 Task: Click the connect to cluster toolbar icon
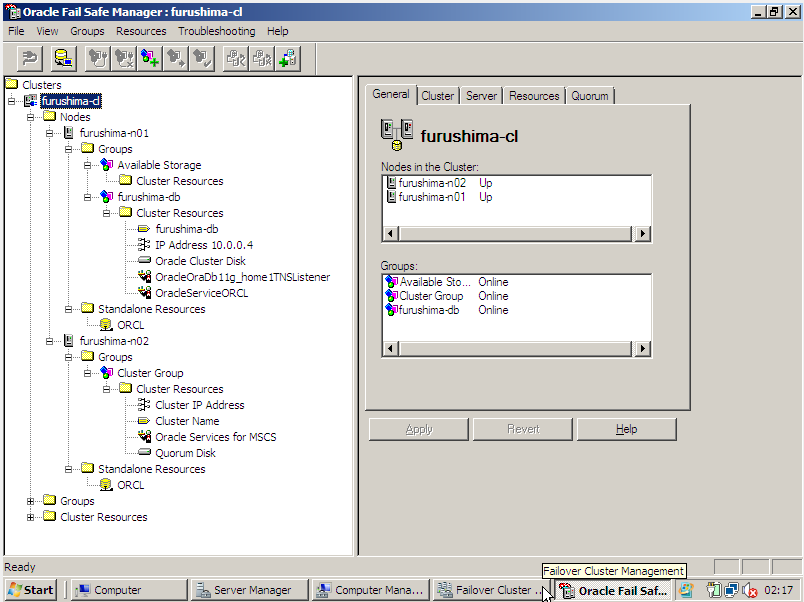[x=30, y=58]
